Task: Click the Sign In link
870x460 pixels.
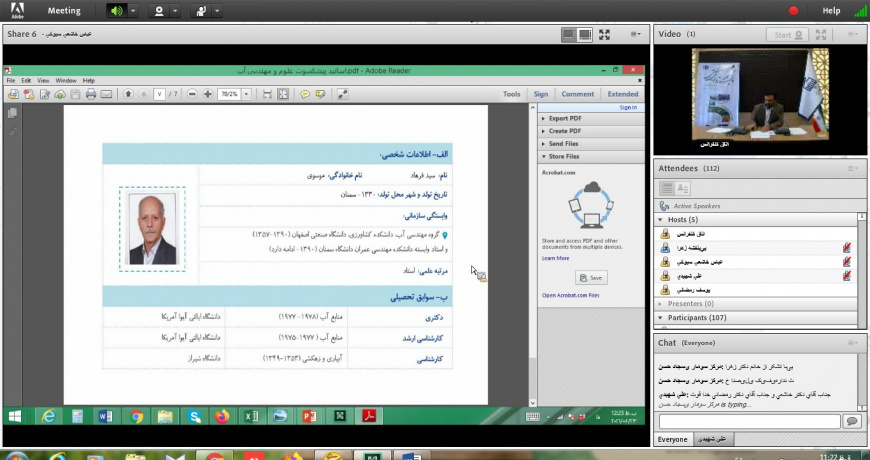Action: (628, 108)
